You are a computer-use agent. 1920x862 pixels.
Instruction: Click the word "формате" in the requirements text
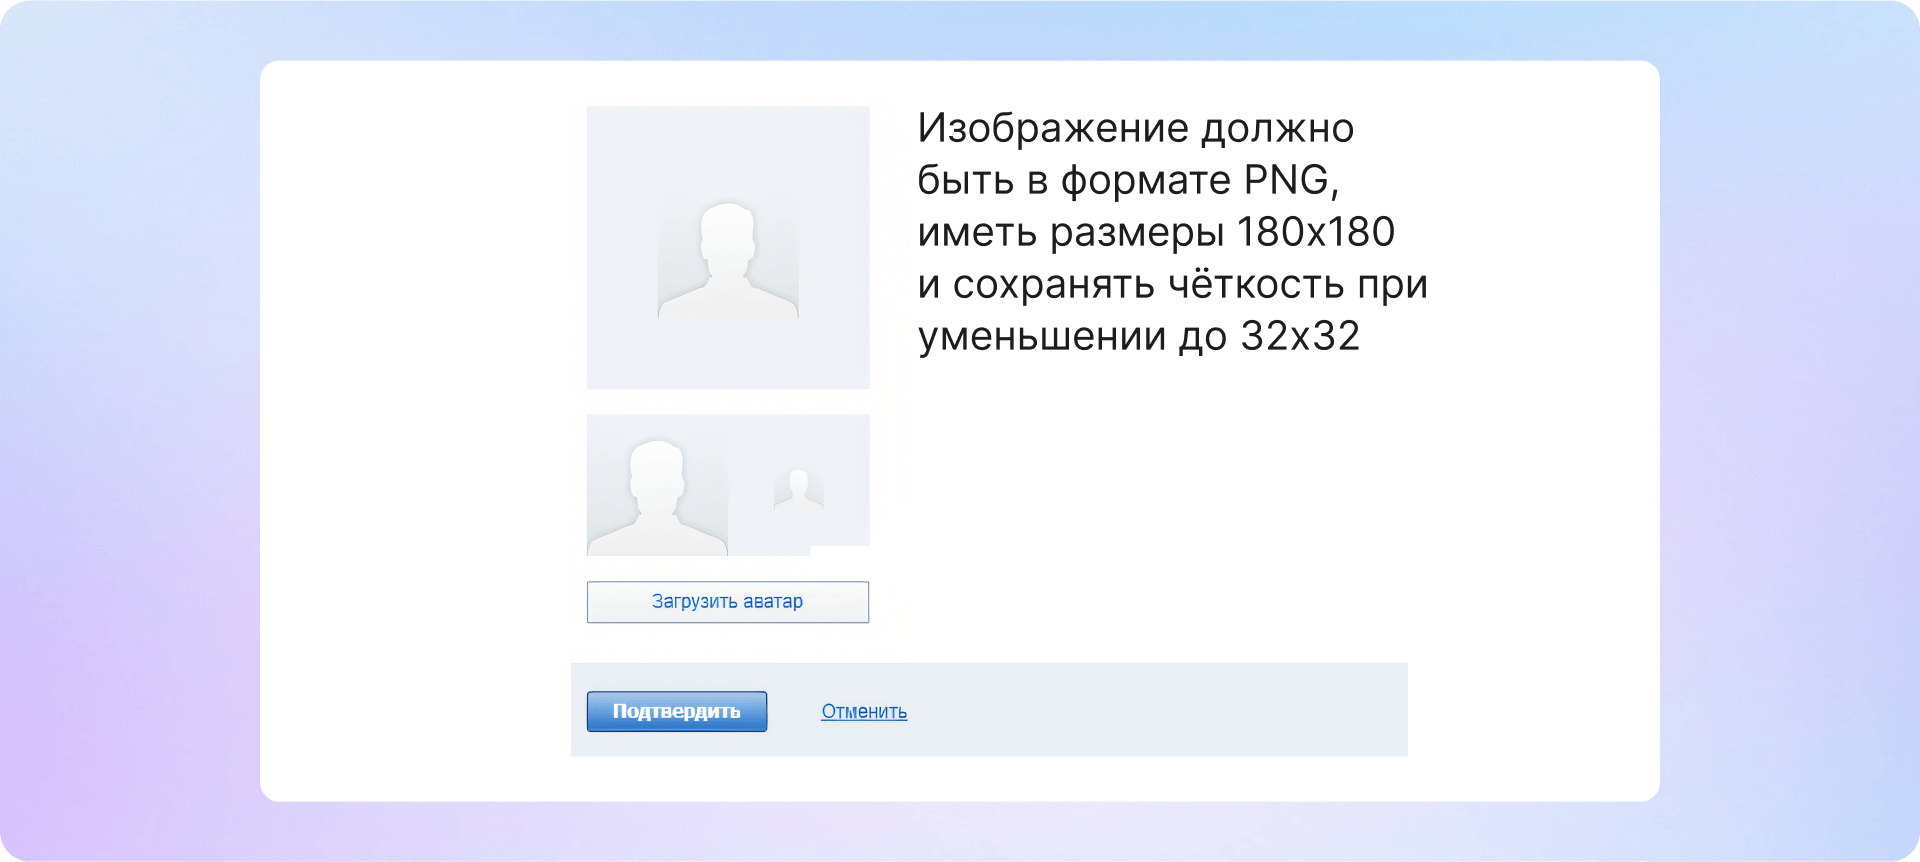tap(1145, 180)
